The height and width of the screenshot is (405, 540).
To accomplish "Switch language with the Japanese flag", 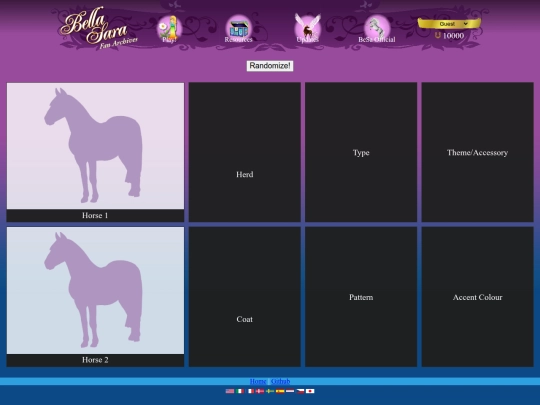I will click(x=310, y=391).
